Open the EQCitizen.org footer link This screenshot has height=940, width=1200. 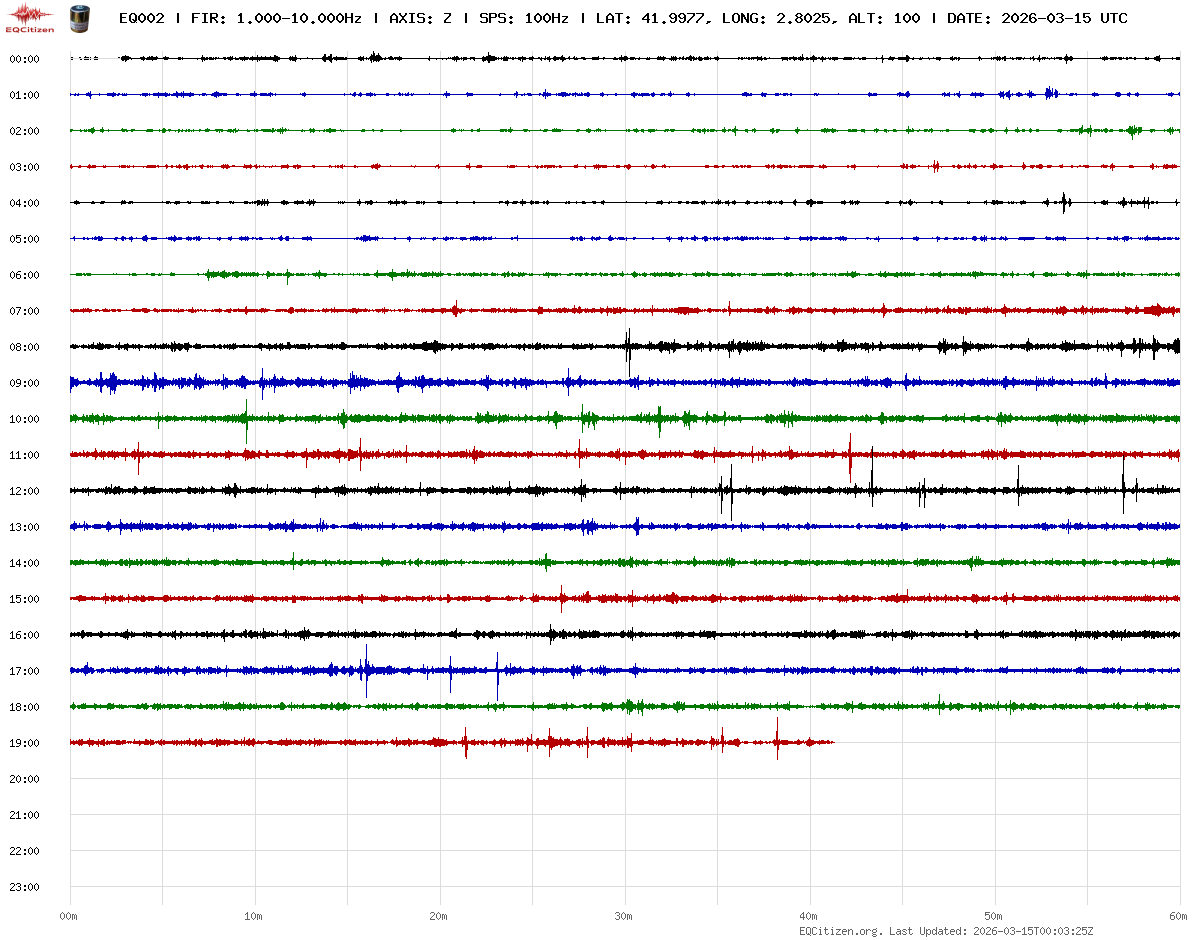click(x=840, y=931)
